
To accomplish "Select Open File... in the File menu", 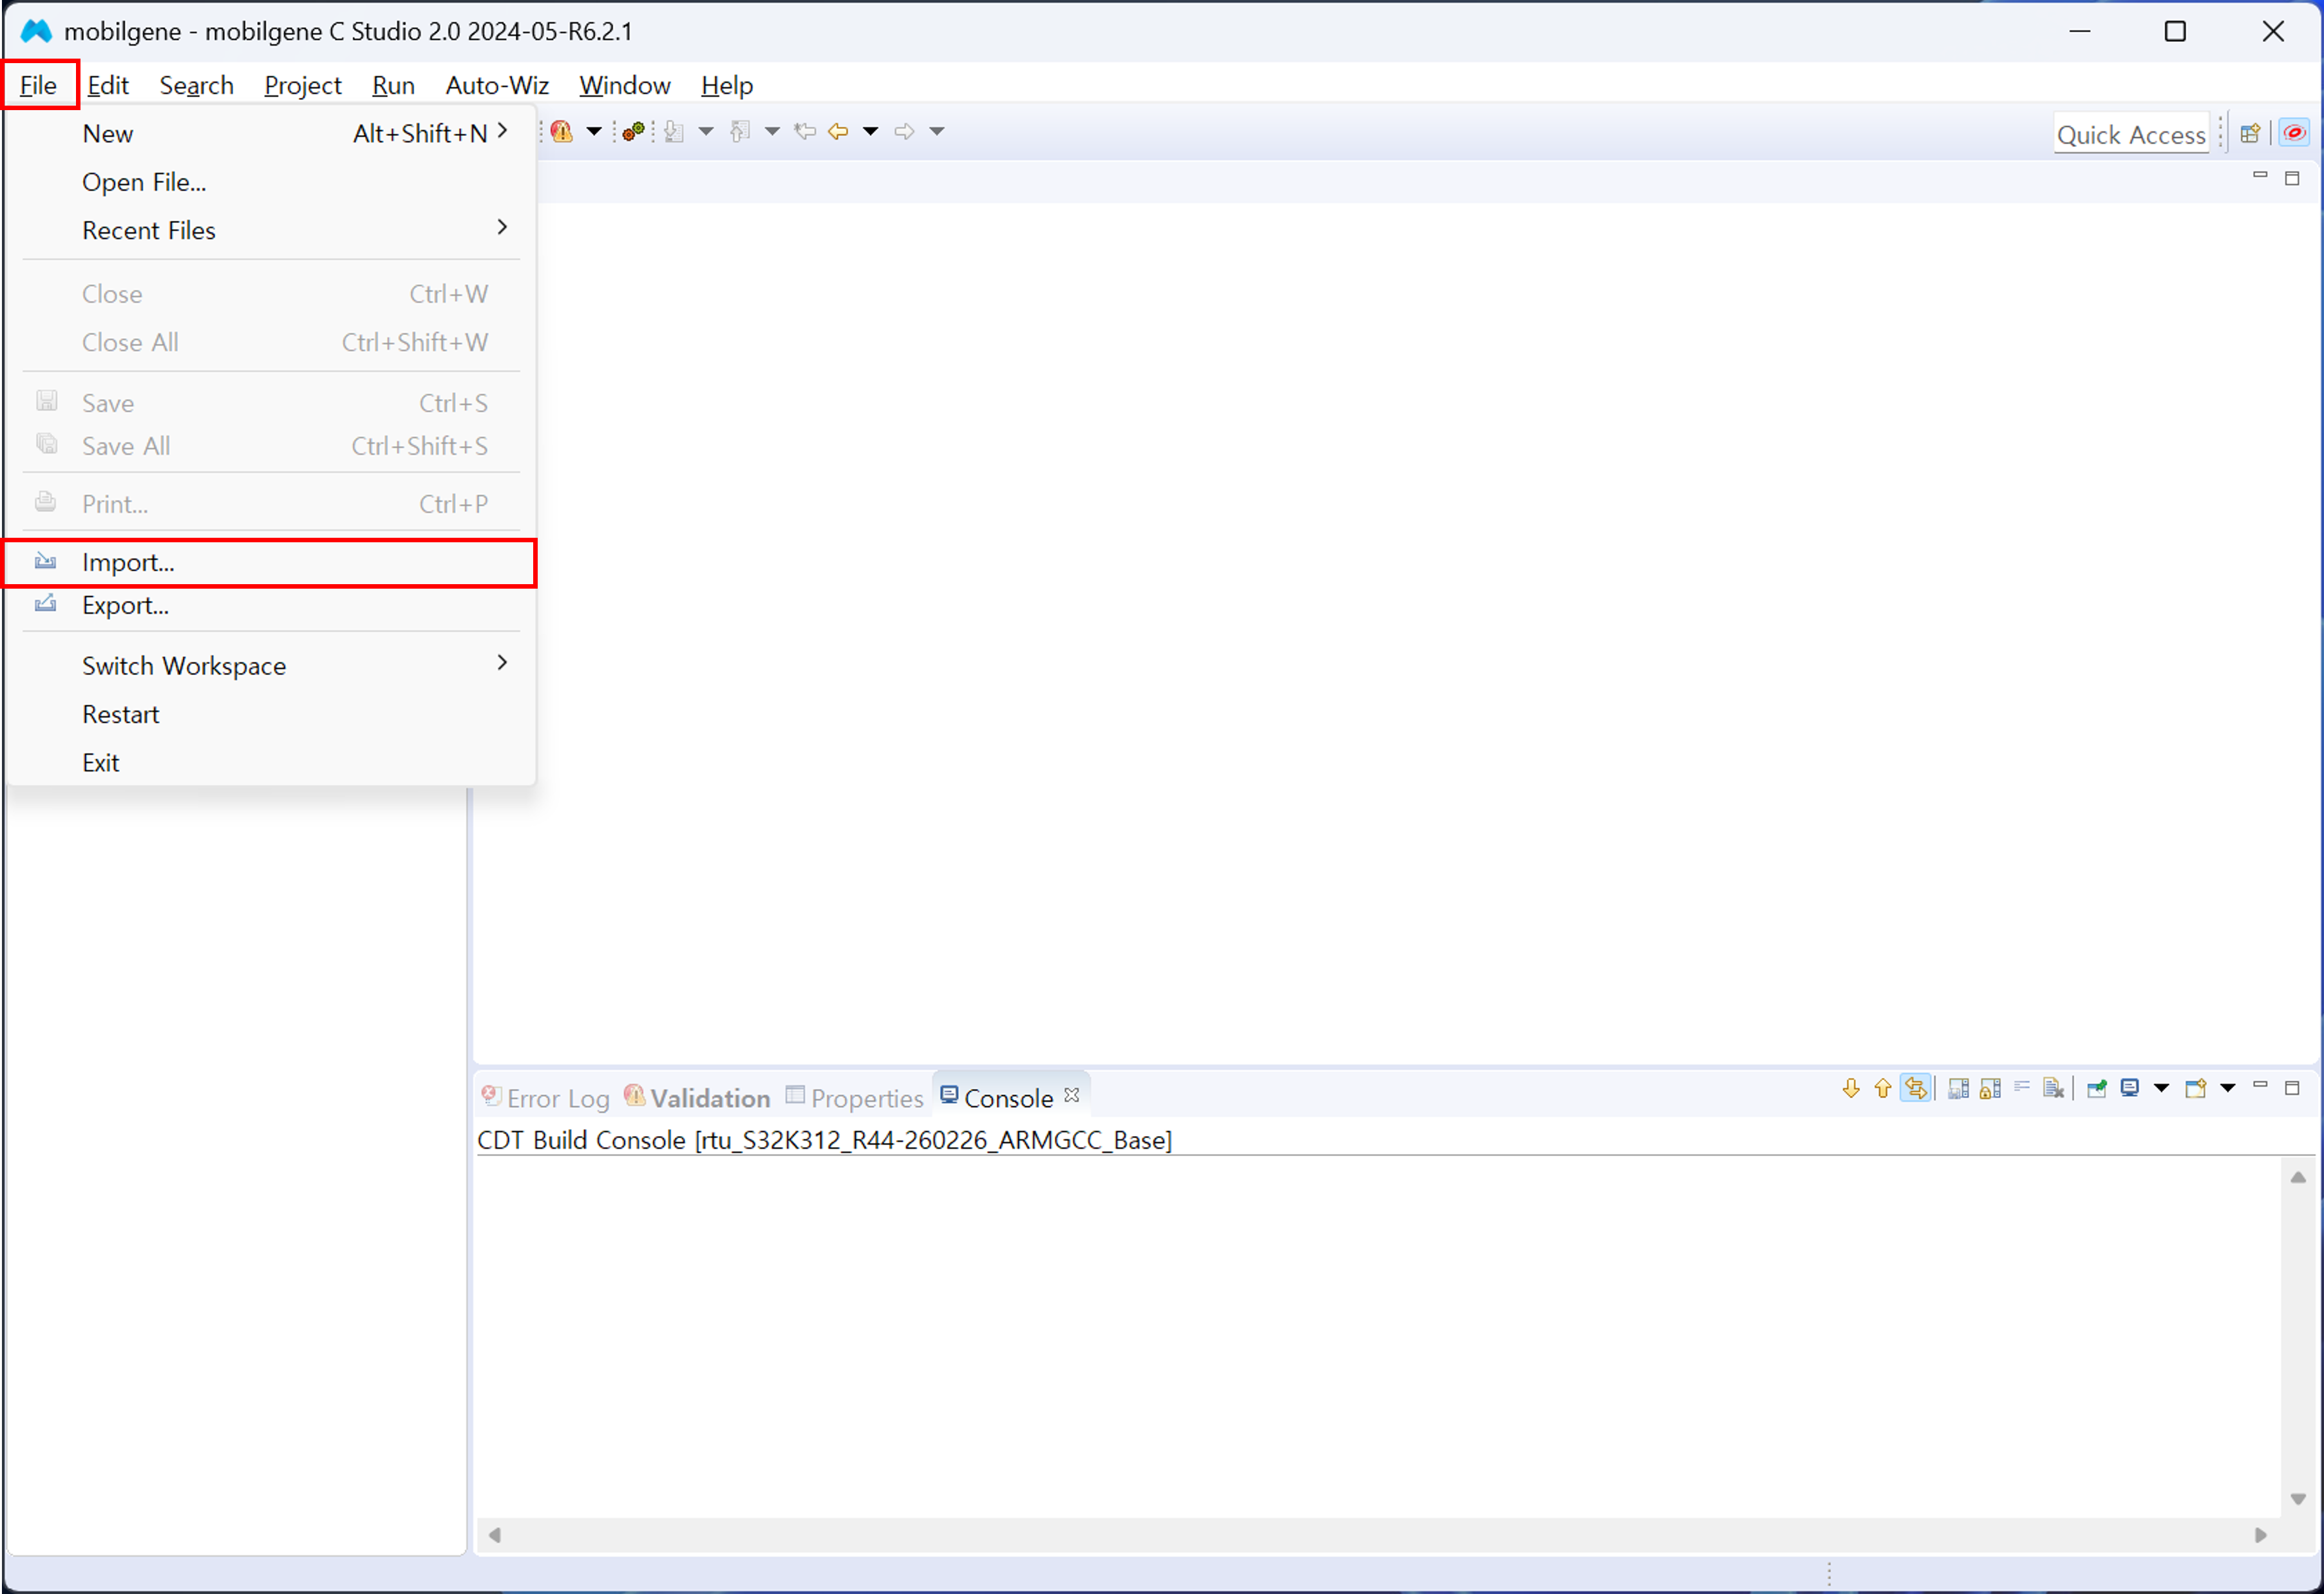I will [x=270, y=182].
